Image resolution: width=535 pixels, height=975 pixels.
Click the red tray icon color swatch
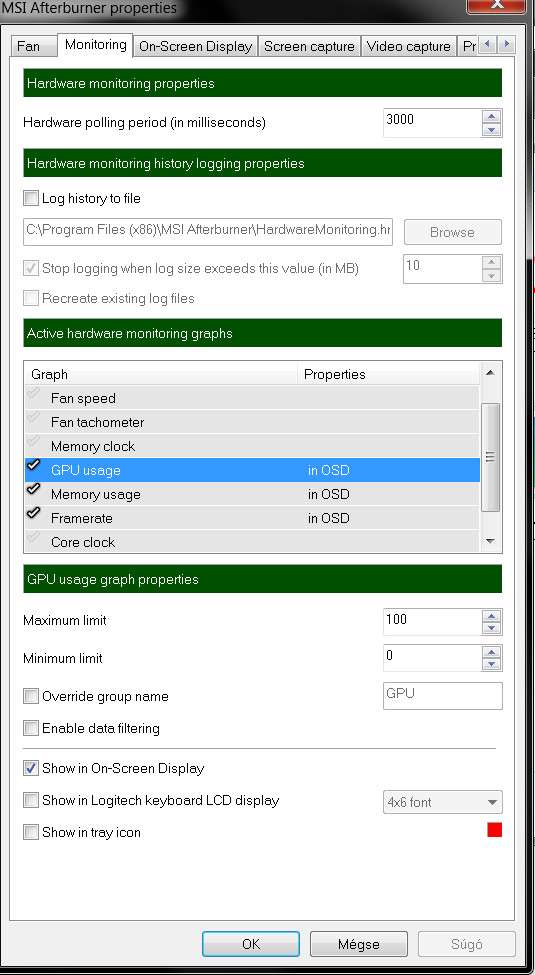[x=495, y=830]
